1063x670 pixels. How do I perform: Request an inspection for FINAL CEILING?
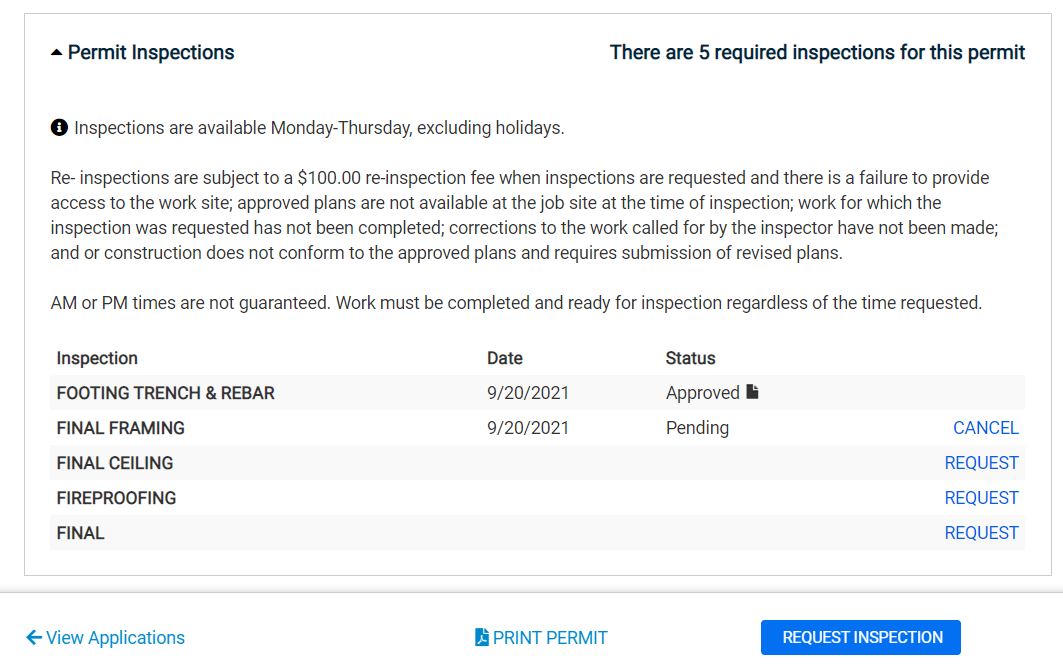(982, 462)
